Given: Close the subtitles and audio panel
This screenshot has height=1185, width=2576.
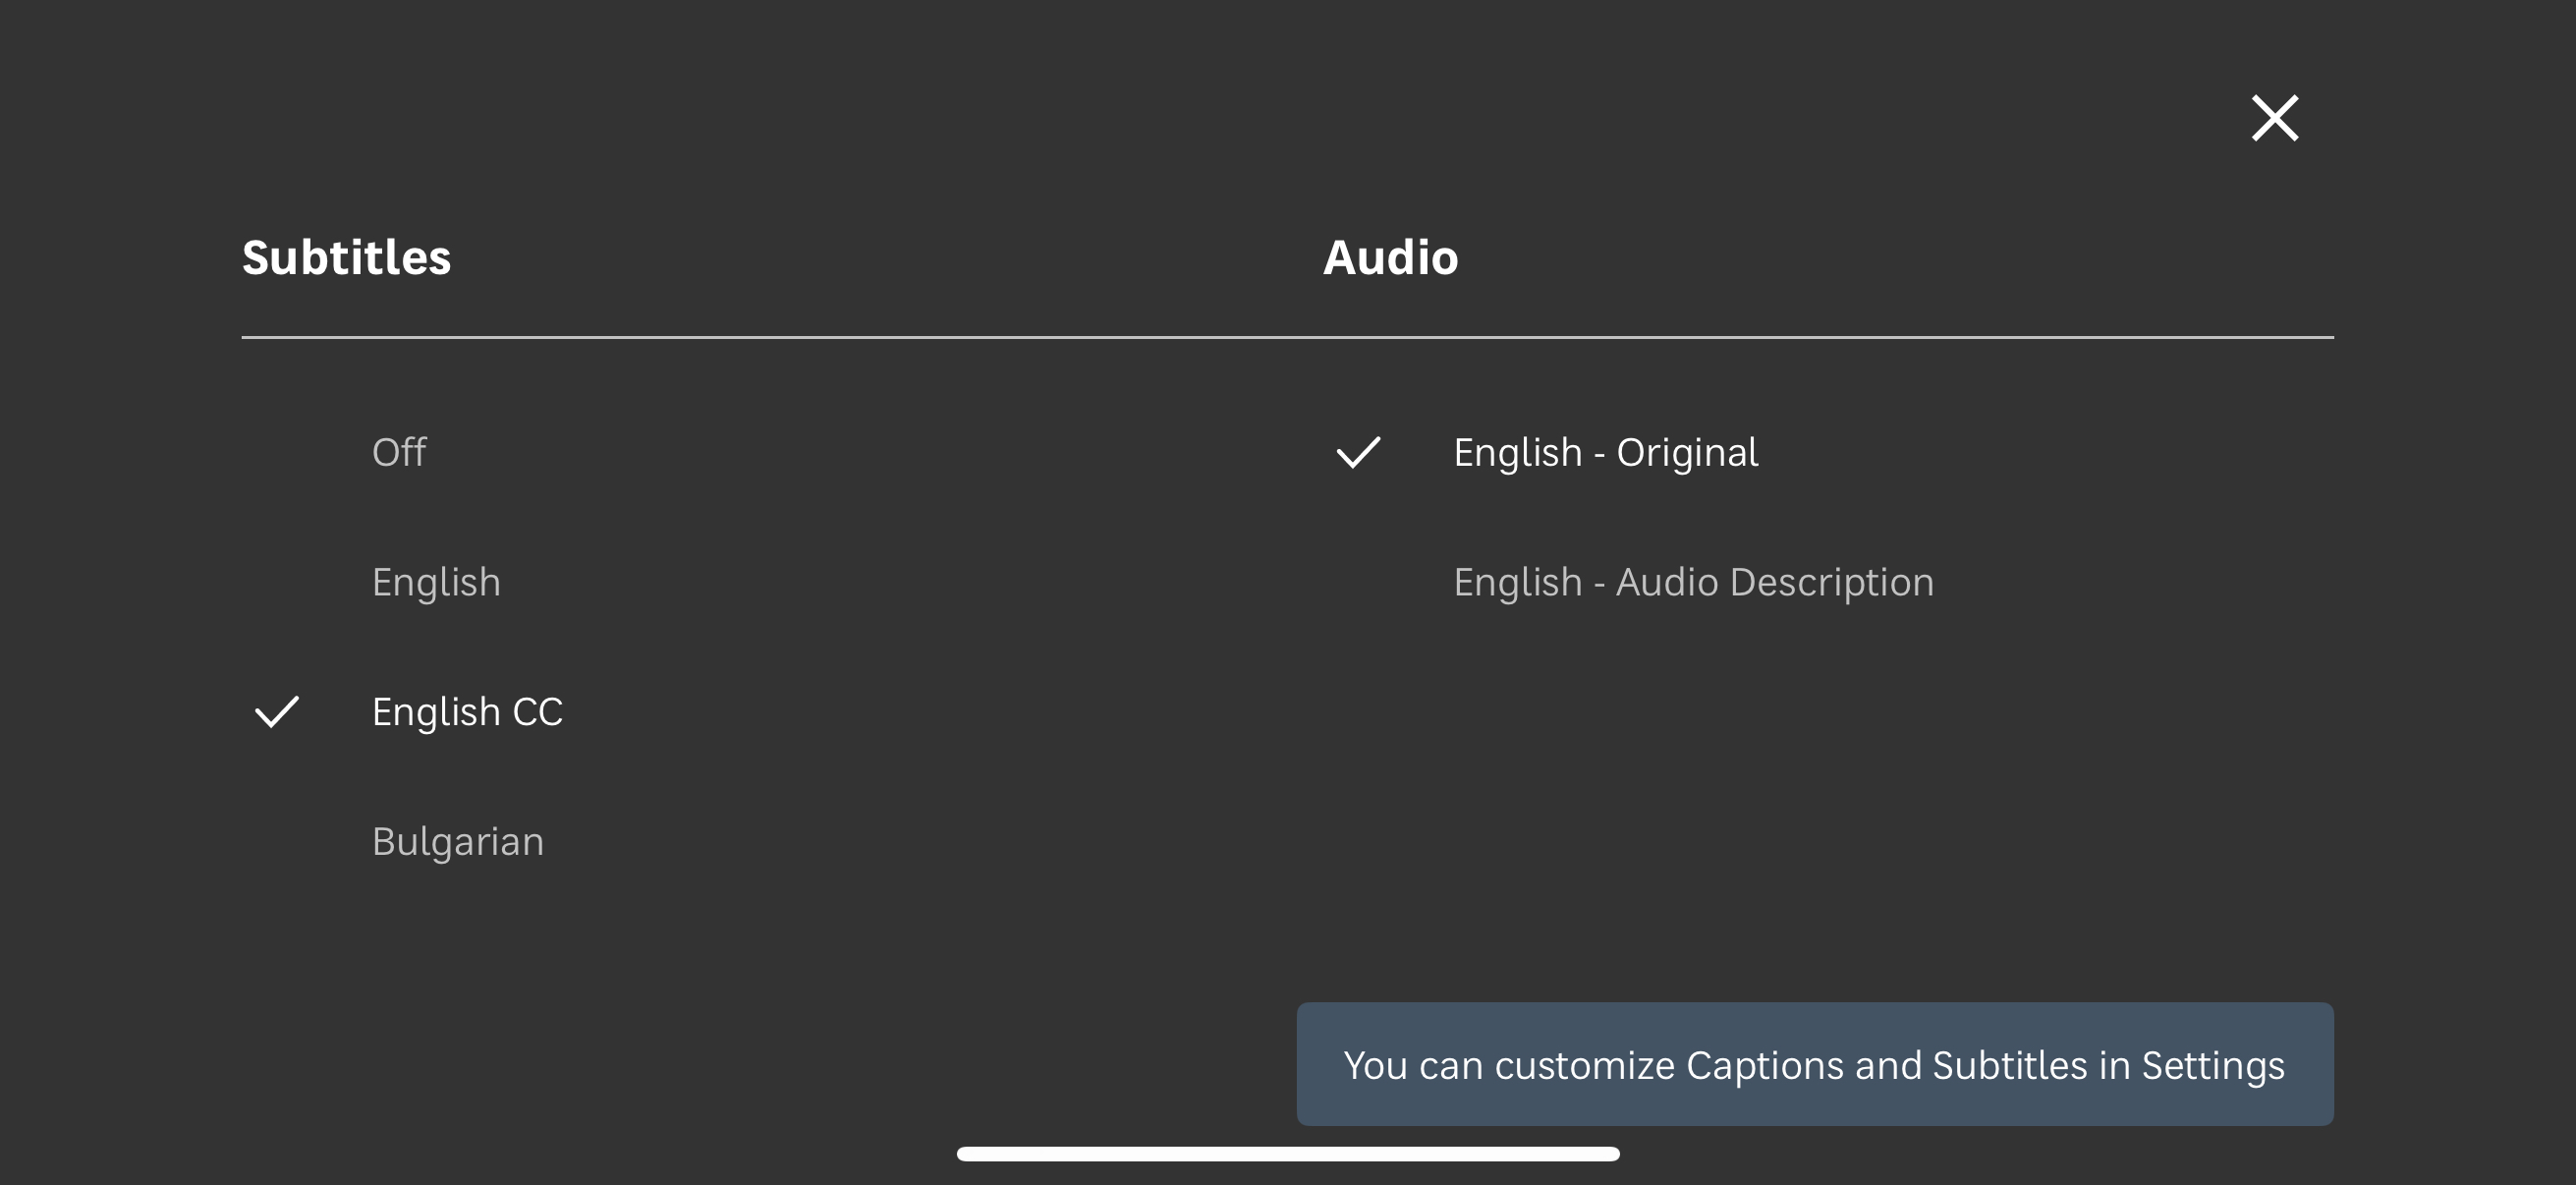Looking at the screenshot, I should point(2274,118).
